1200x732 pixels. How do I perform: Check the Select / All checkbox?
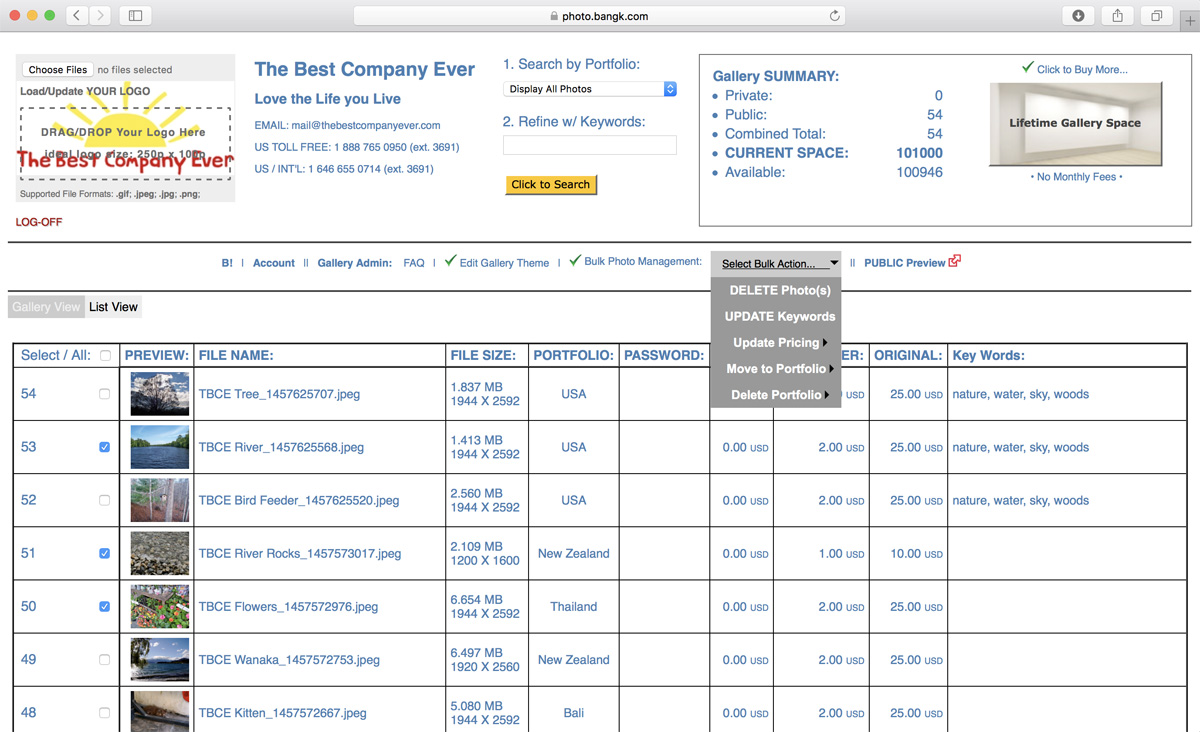point(105,355)
